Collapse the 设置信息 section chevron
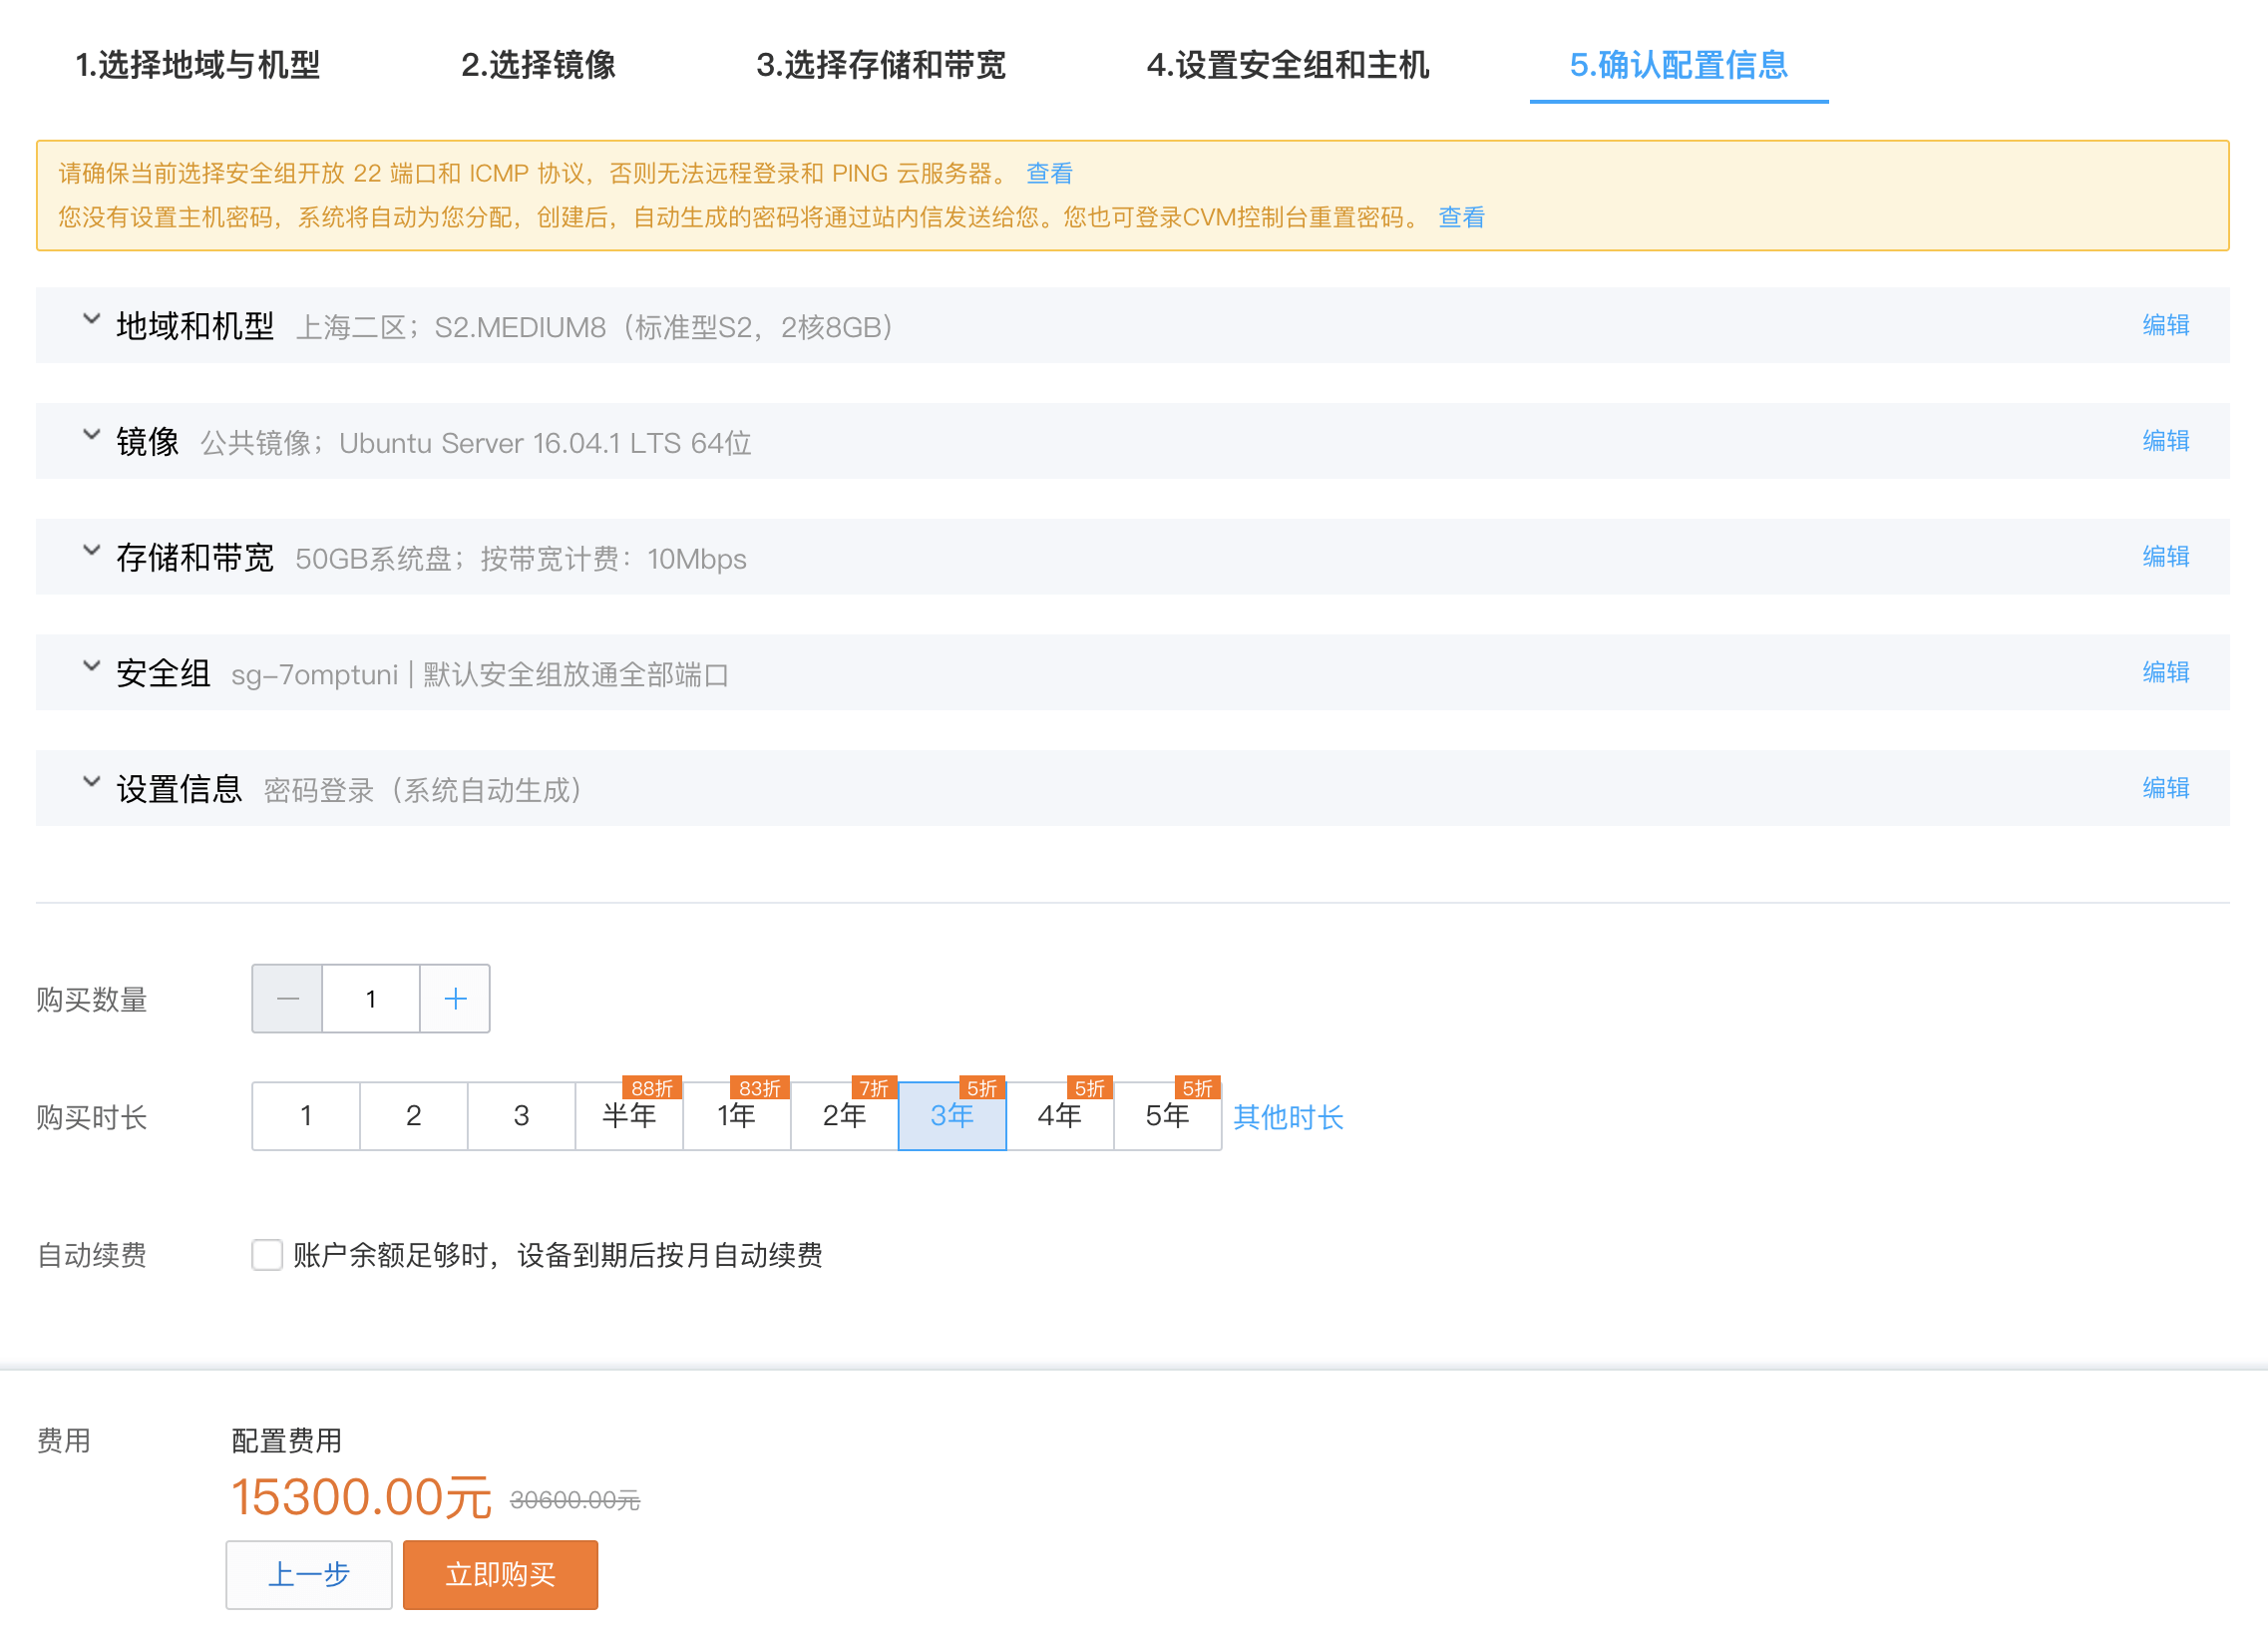Image resolution: width=2268 pixels, height=1634 pixels. coord(91,782)
